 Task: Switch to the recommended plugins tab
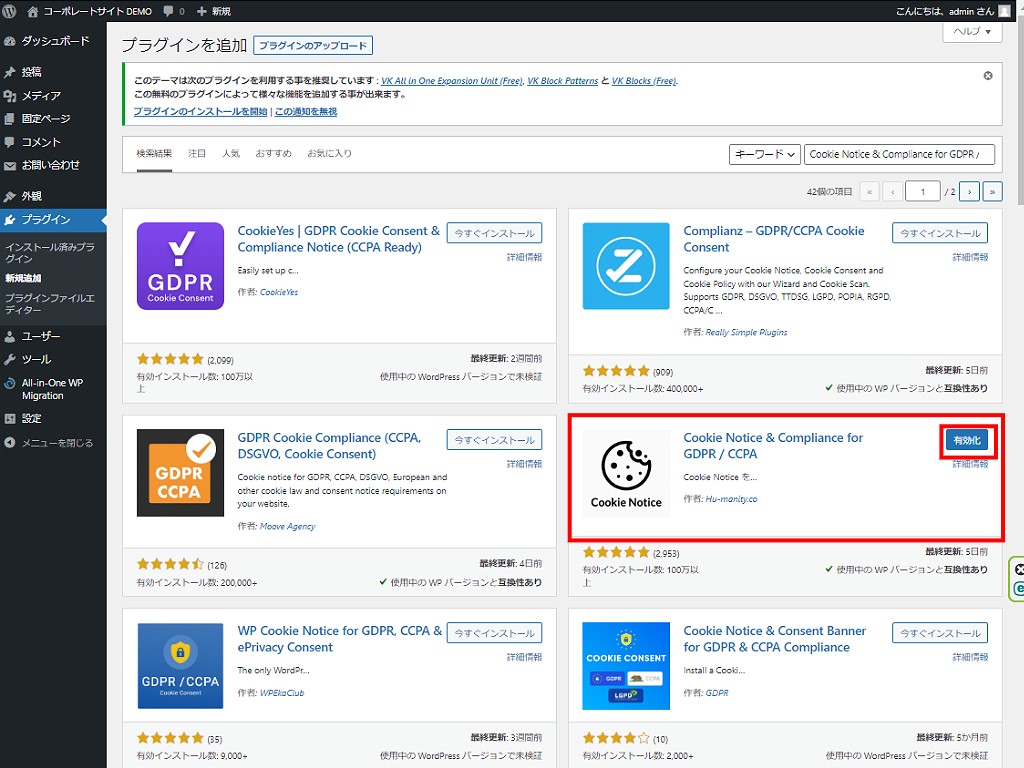[x=273, y=154]
